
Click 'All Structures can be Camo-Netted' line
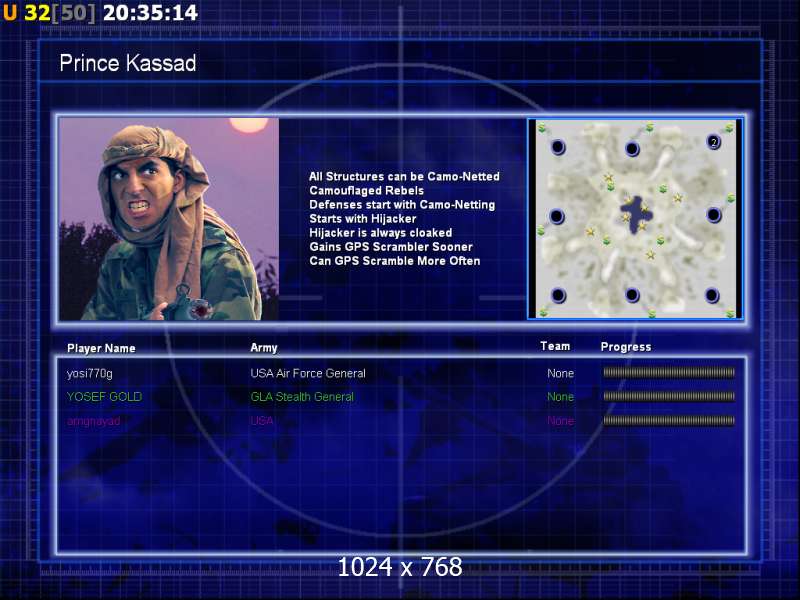(404, 177)
